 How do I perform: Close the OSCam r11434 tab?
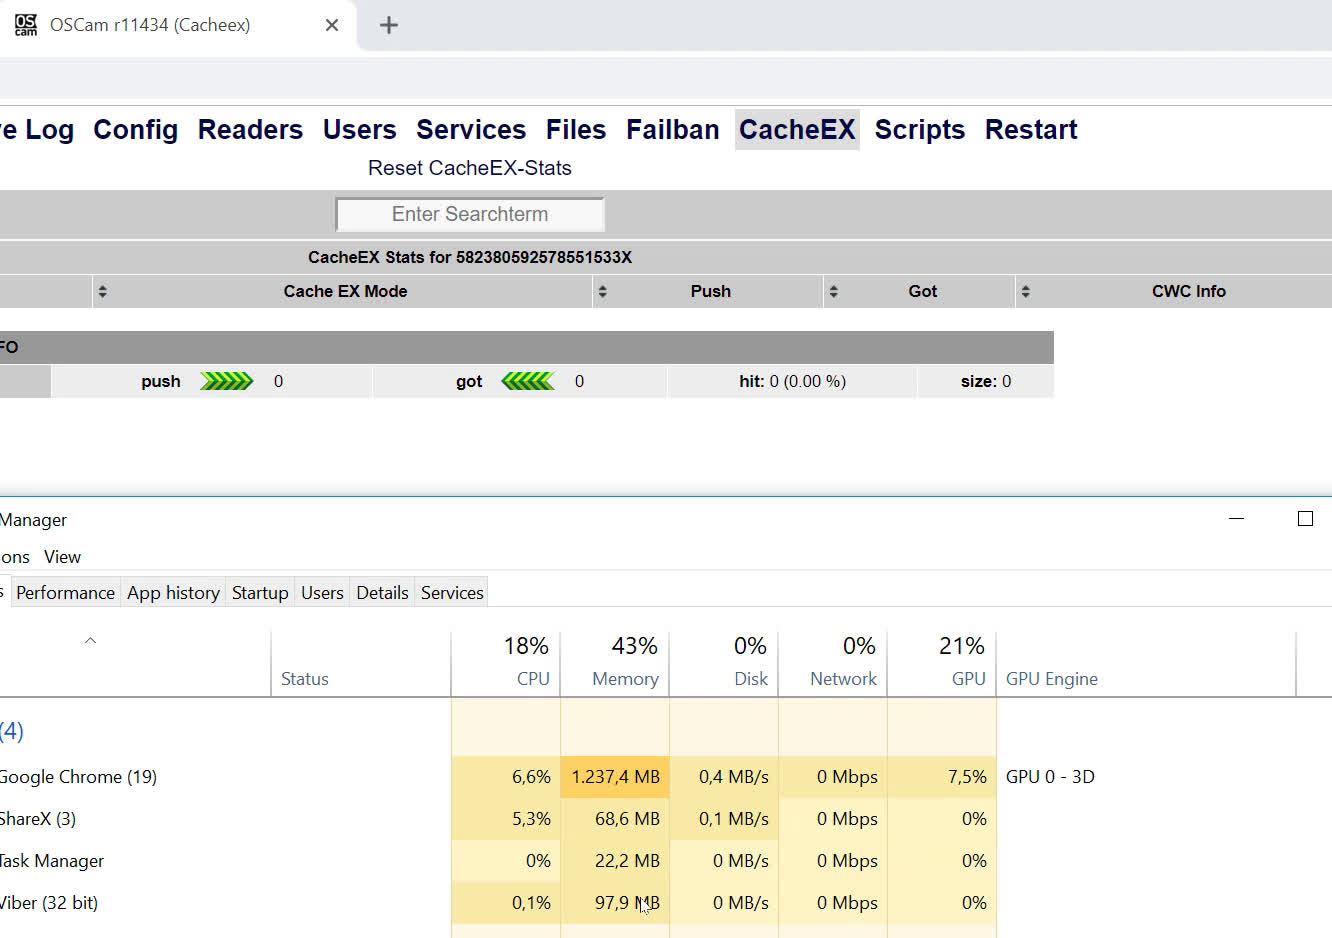332,25
